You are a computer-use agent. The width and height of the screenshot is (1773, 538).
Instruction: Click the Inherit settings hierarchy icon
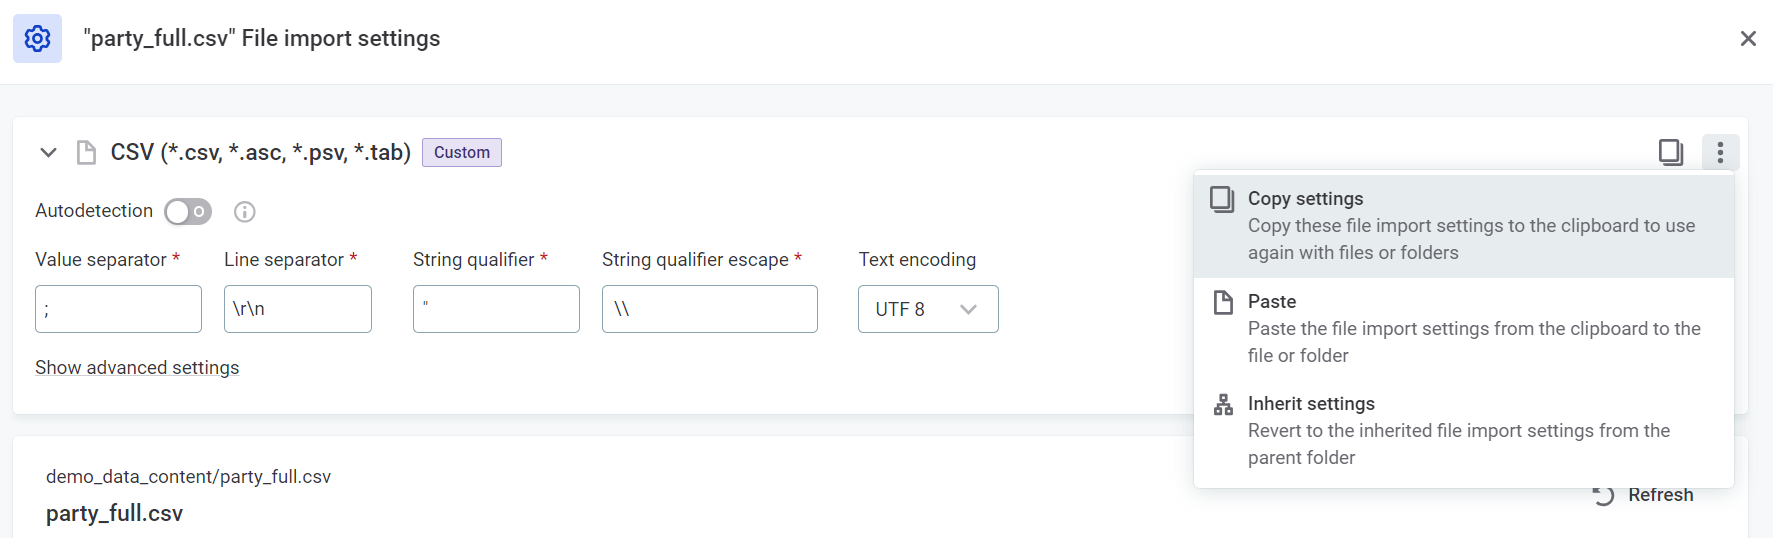click(x=1223, y=404)
